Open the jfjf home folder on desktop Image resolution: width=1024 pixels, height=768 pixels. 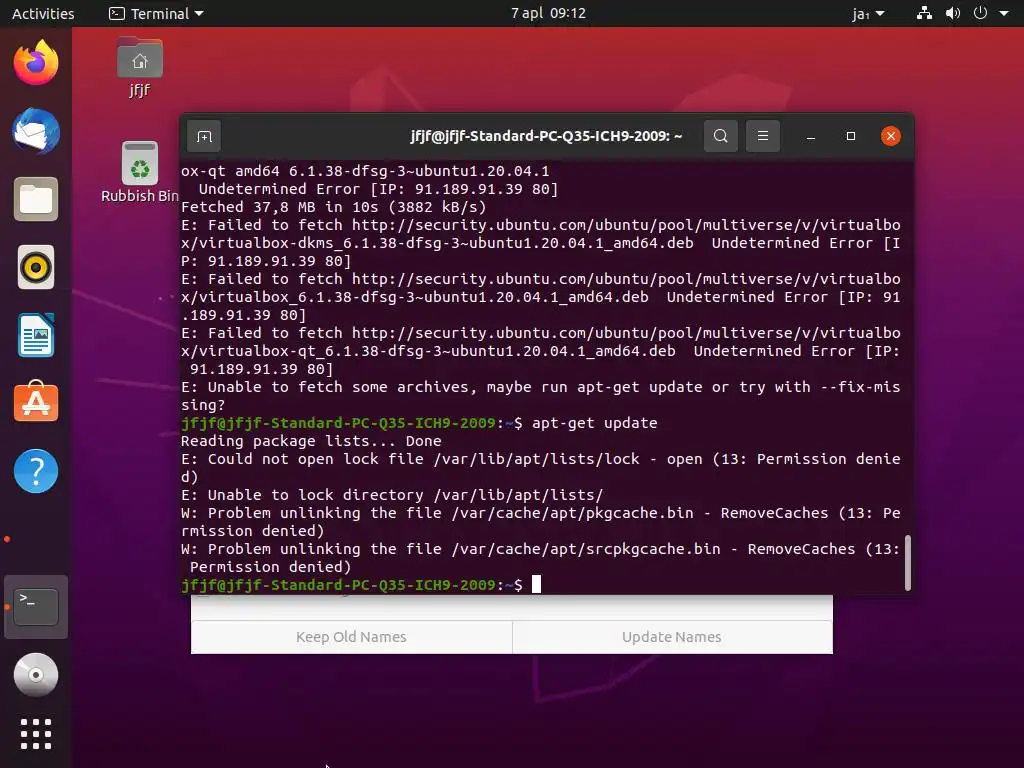click(x=140, y=67)
